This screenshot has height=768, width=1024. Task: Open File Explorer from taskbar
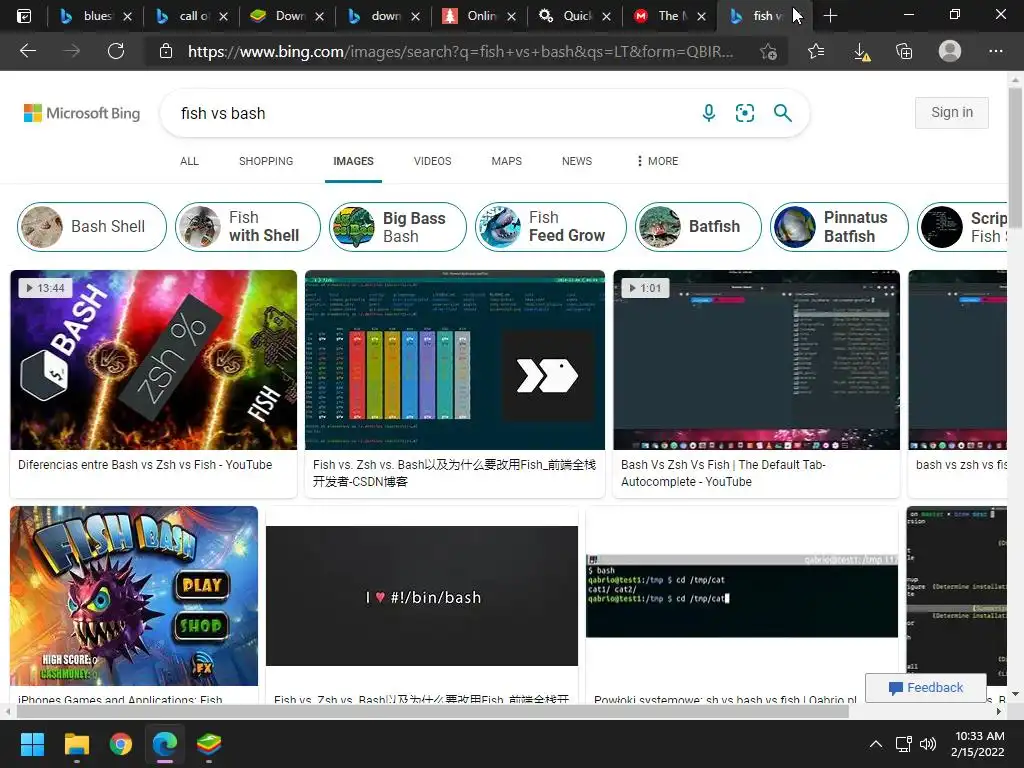pyautogui.click(x=76, y=744)
